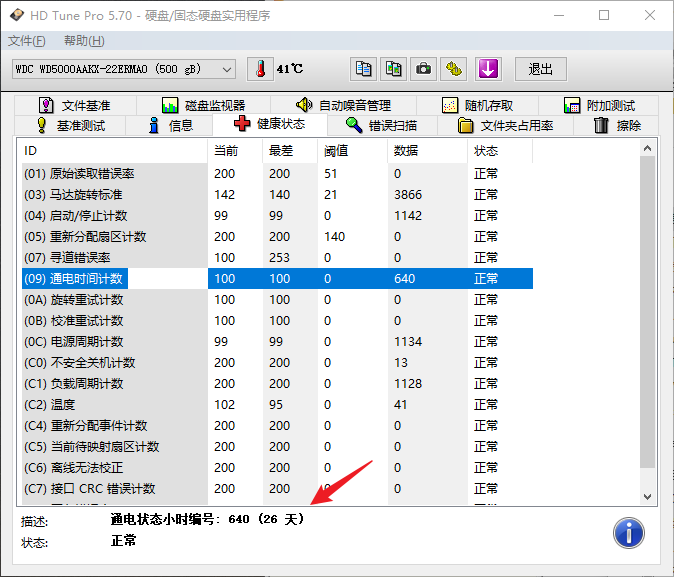Viewport: 674px width, 577px height.
Task: Click the scrollbar down arrow
Action: tap(647, 497)
